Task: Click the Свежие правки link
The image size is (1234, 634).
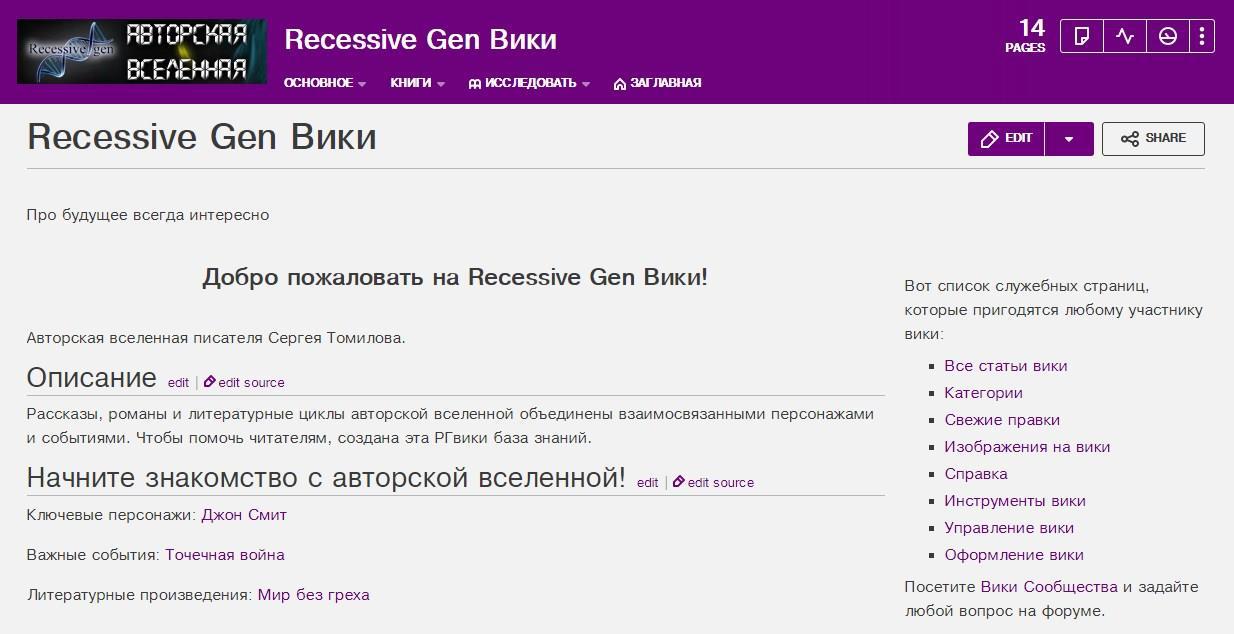Action: 1002,420
